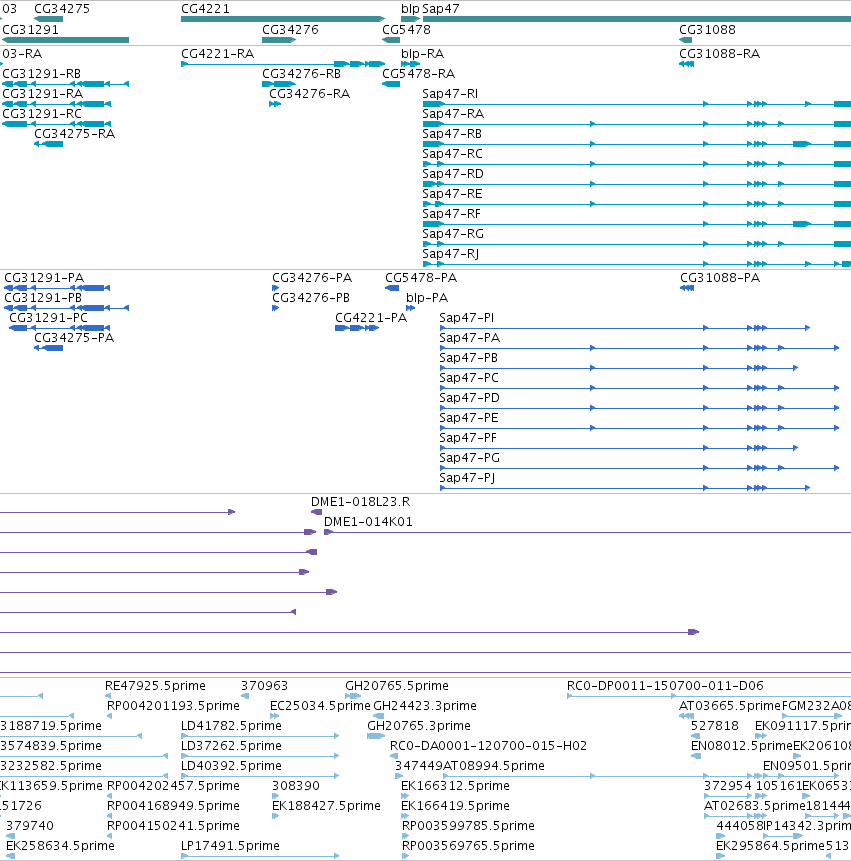Select the CG31291 gene bar in top track
This screenshot has height=861, width=851.
click(x=65, y=40)
